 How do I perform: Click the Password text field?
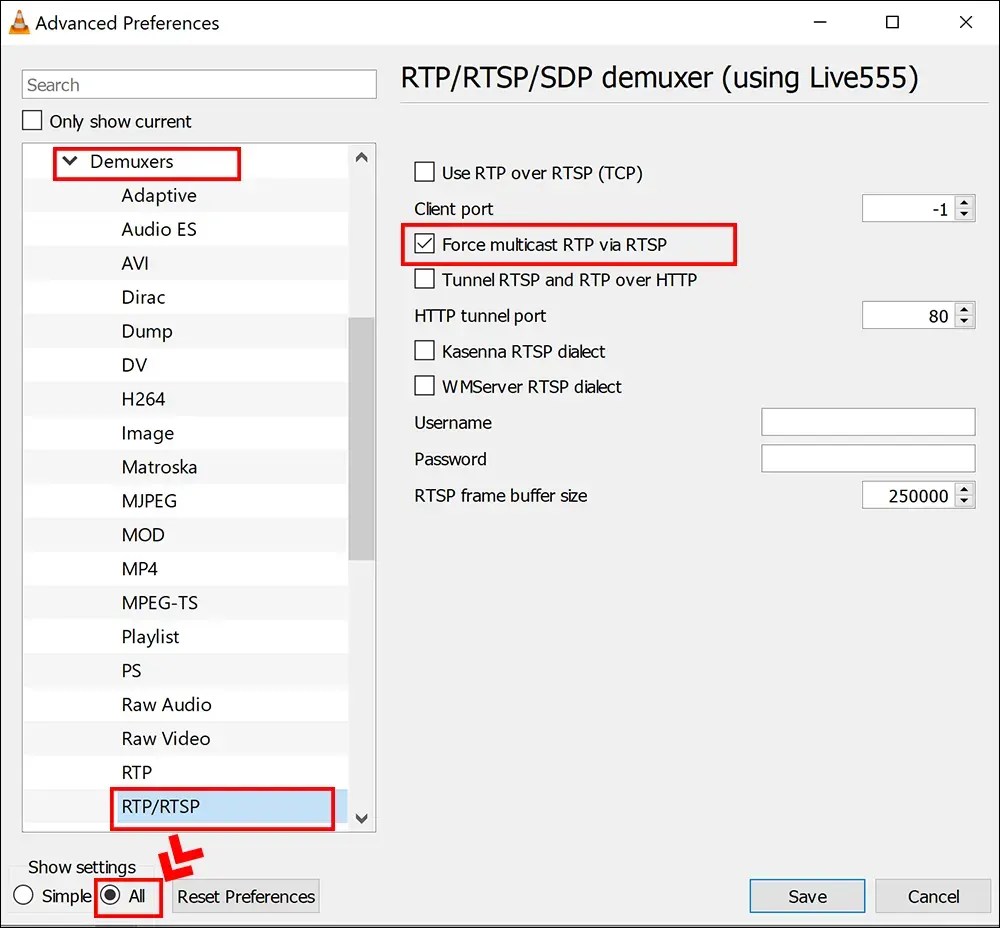pos(868,459)
